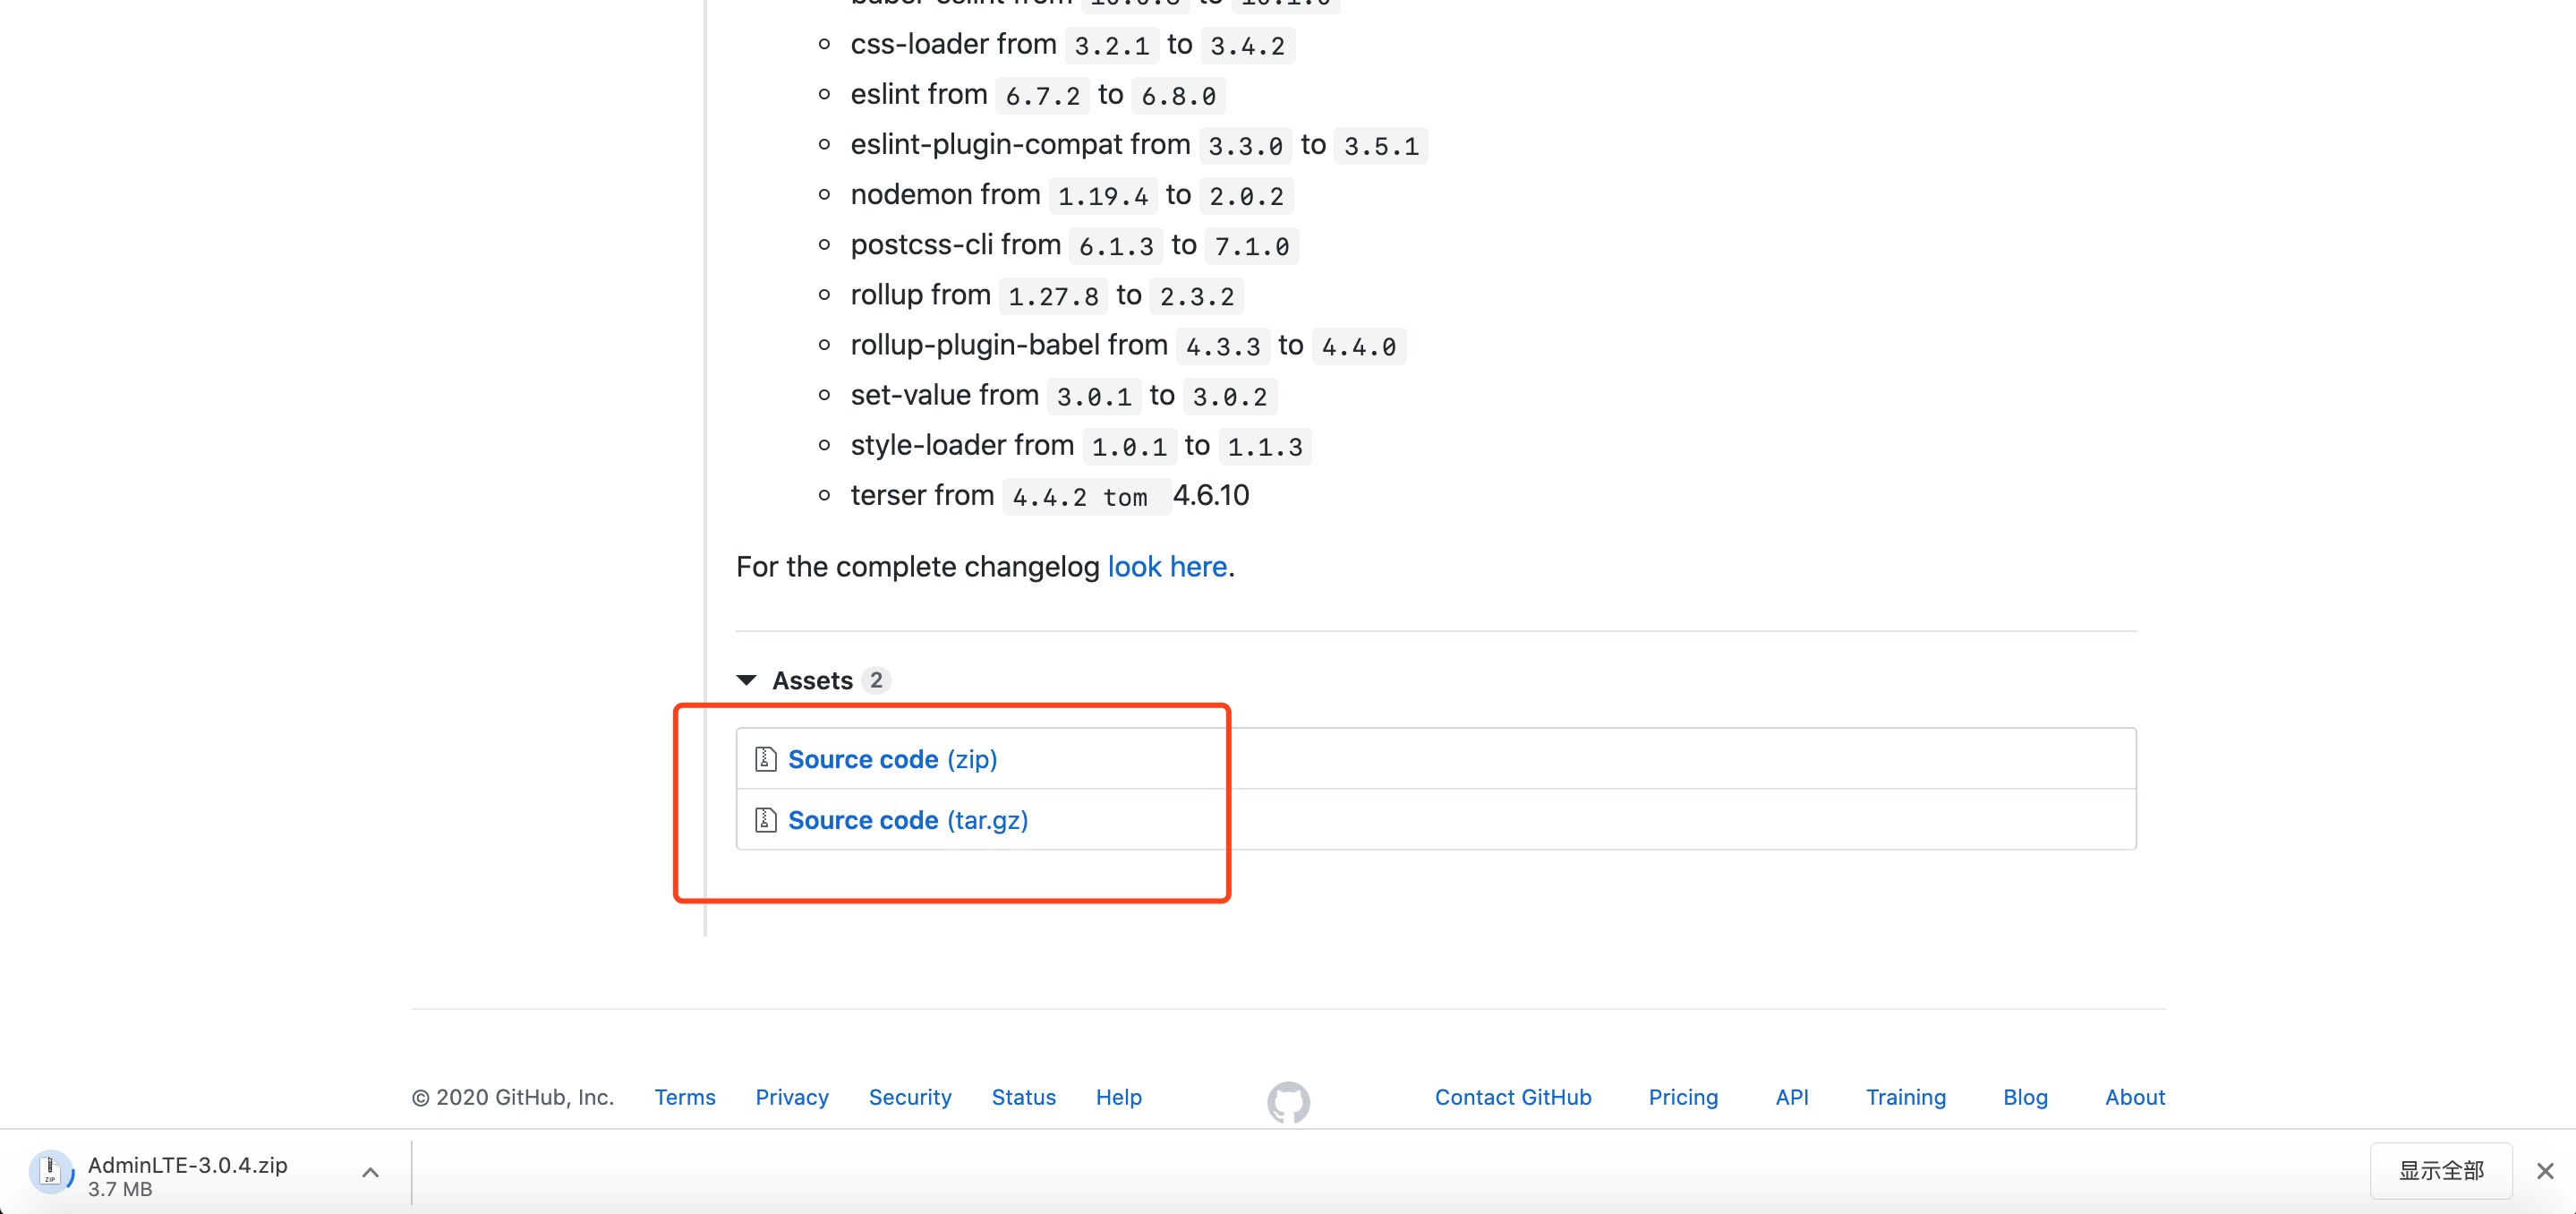Open the download options chevron for AdminLTE-3.0.4.zip
The width and height of the screenshot is (2576, 1214).
(x=370, y=1172)
